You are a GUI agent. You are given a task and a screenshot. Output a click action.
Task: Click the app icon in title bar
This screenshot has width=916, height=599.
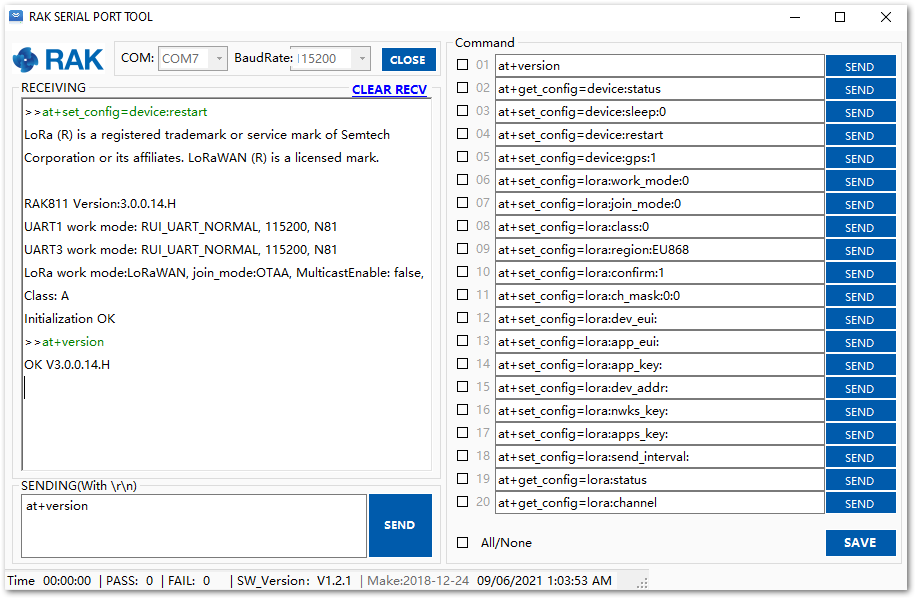pos(16,16)
